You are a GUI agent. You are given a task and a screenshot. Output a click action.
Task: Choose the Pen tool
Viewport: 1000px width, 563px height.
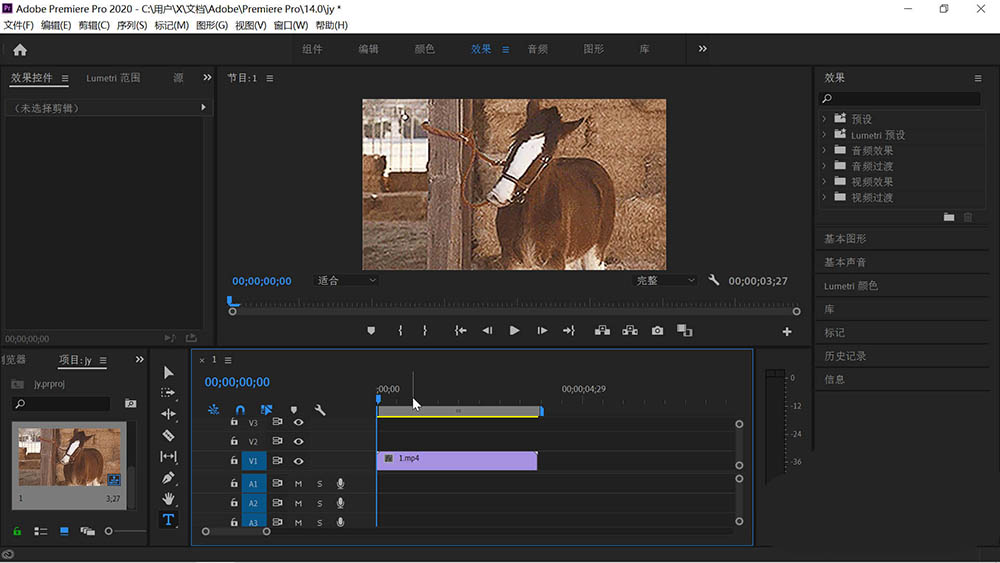tap(168, 477)
